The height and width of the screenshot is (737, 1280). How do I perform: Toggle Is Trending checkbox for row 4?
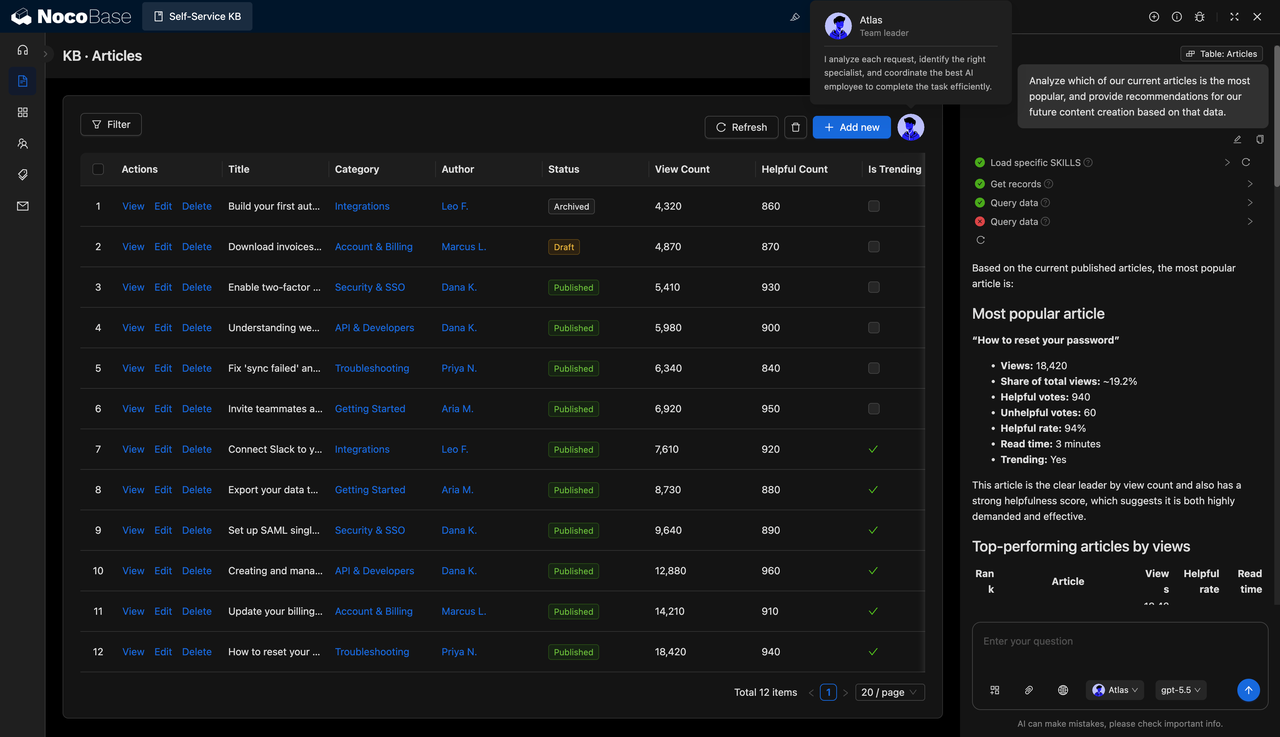coord(874,328)
